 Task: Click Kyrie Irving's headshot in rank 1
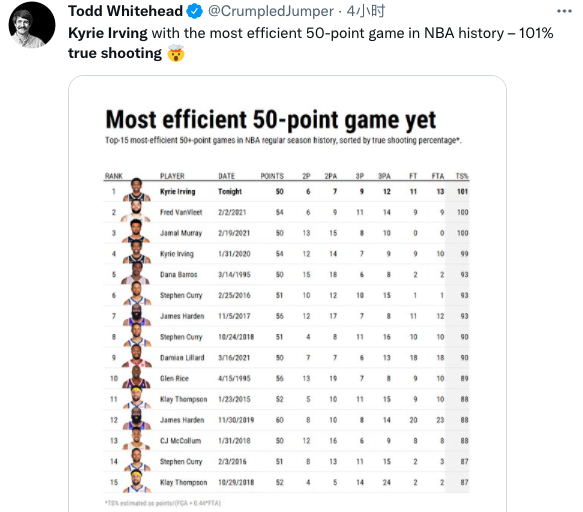click(x=136, y=190)
